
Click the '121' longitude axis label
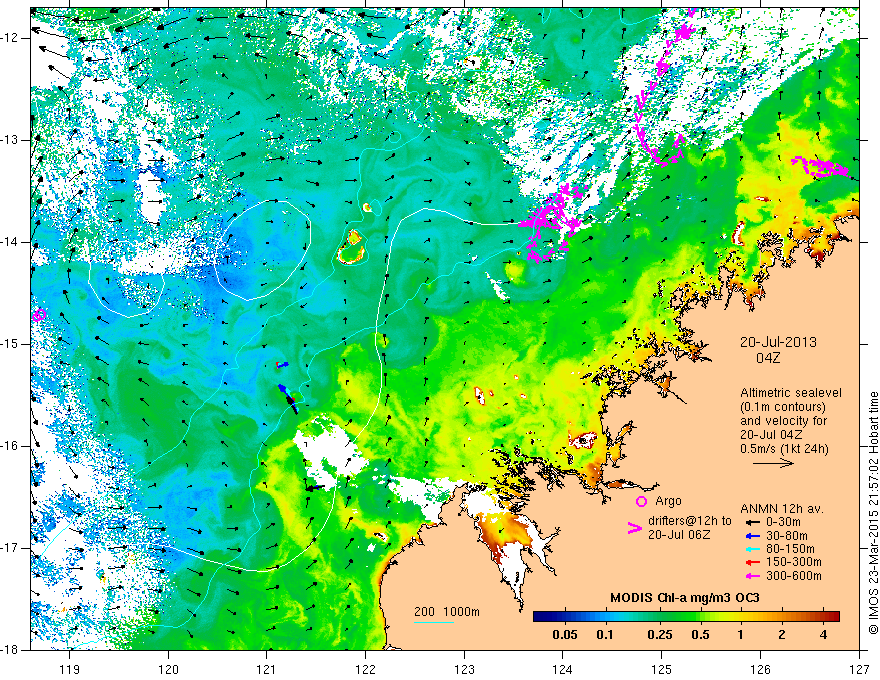click(267, 669)
